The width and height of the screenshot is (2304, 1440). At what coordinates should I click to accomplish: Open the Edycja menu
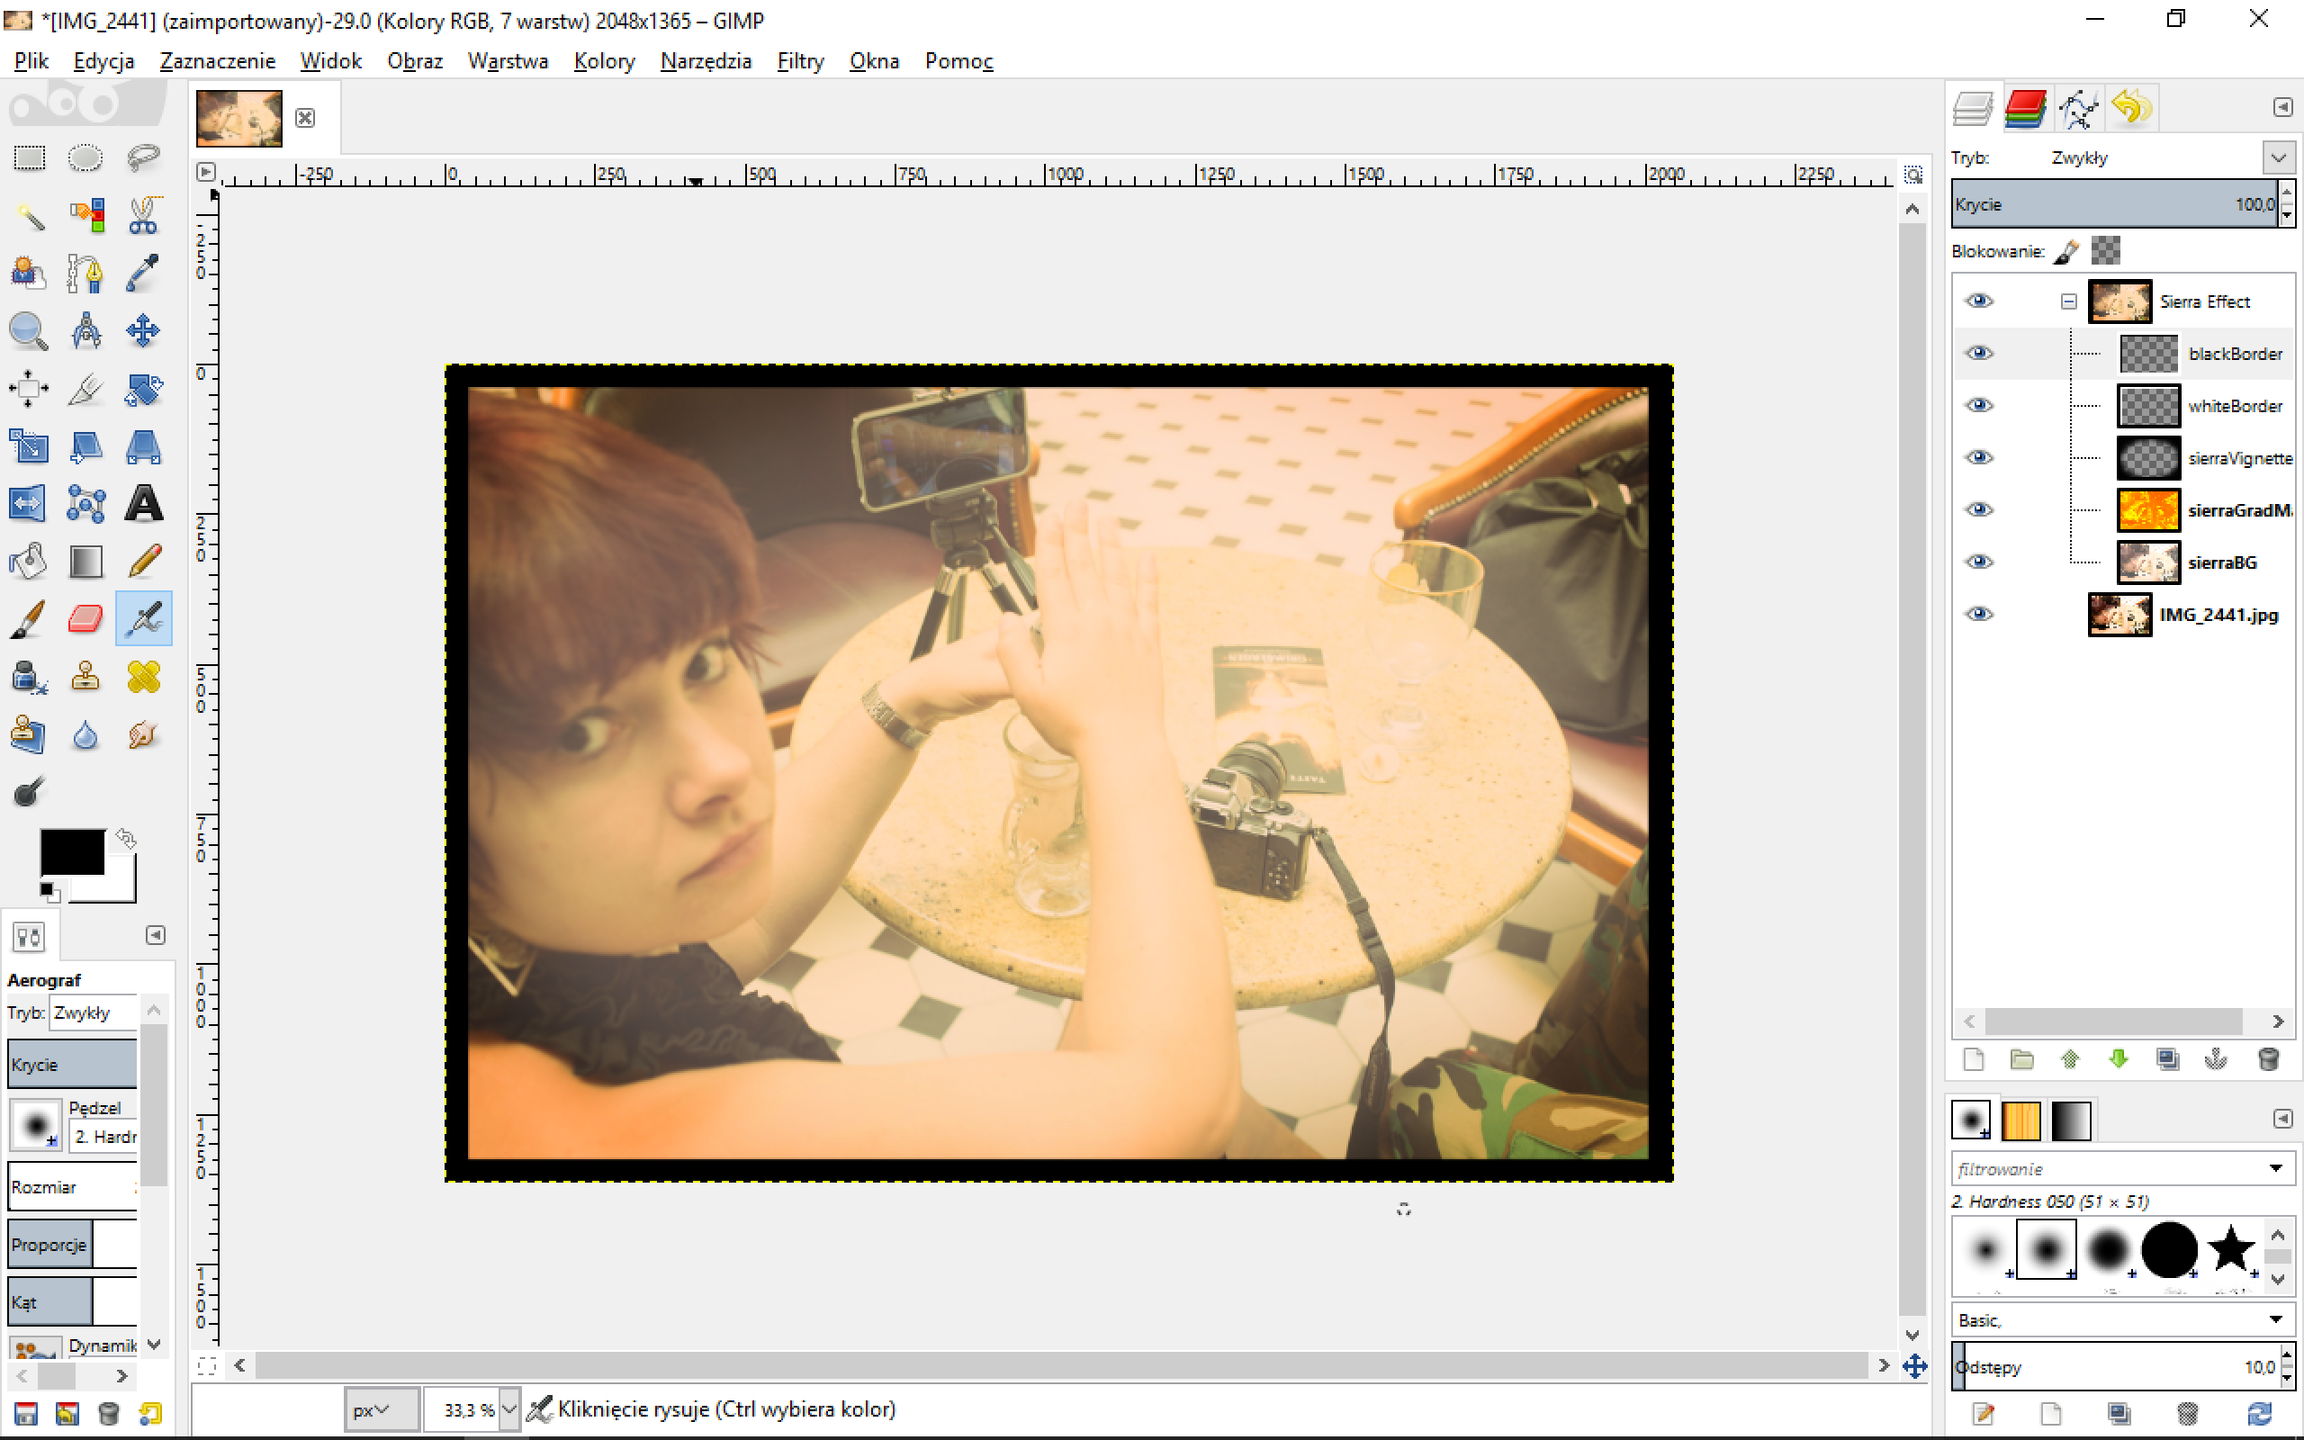[104, 61]
